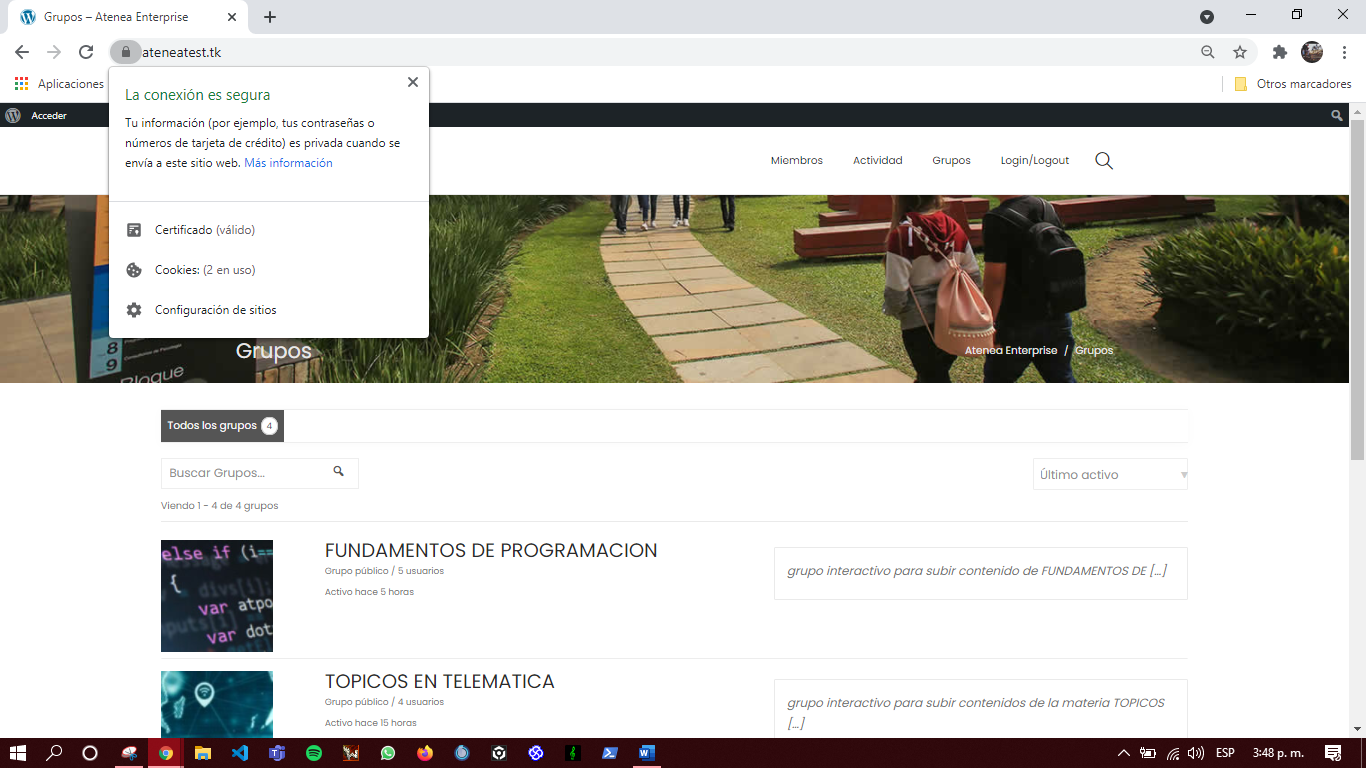Select Miembros in the site navigation
The image size is (1366, 768).
[796, 160]
